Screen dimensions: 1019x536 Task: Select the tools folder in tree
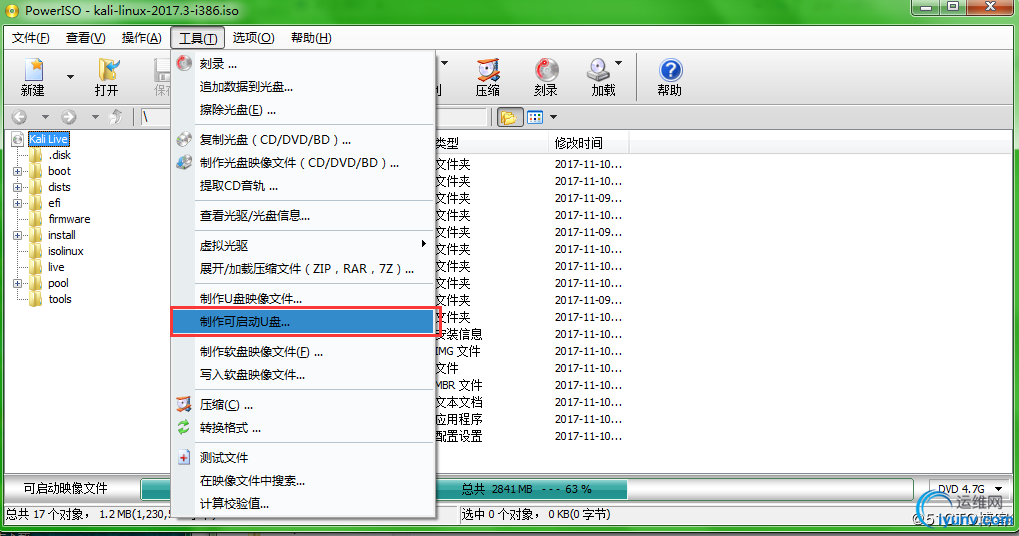tap(60, 299)
